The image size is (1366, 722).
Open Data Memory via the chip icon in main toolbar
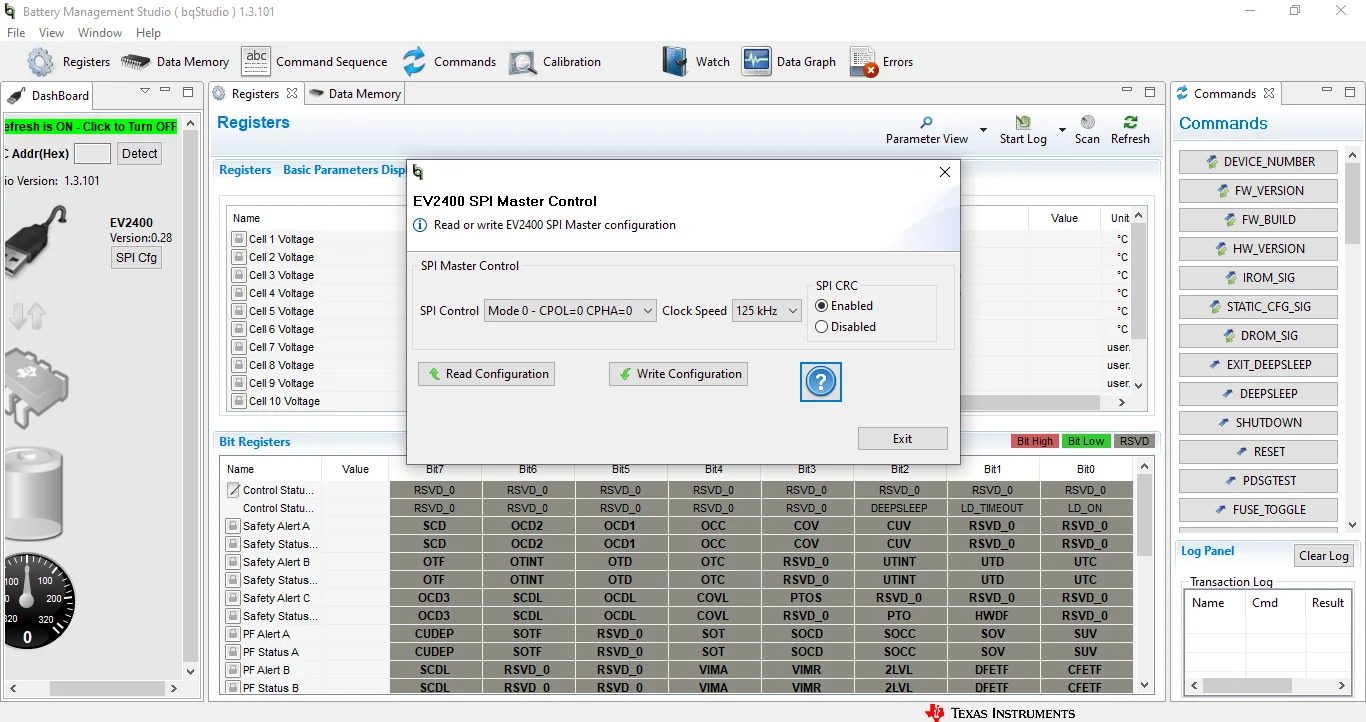[135, 62]
